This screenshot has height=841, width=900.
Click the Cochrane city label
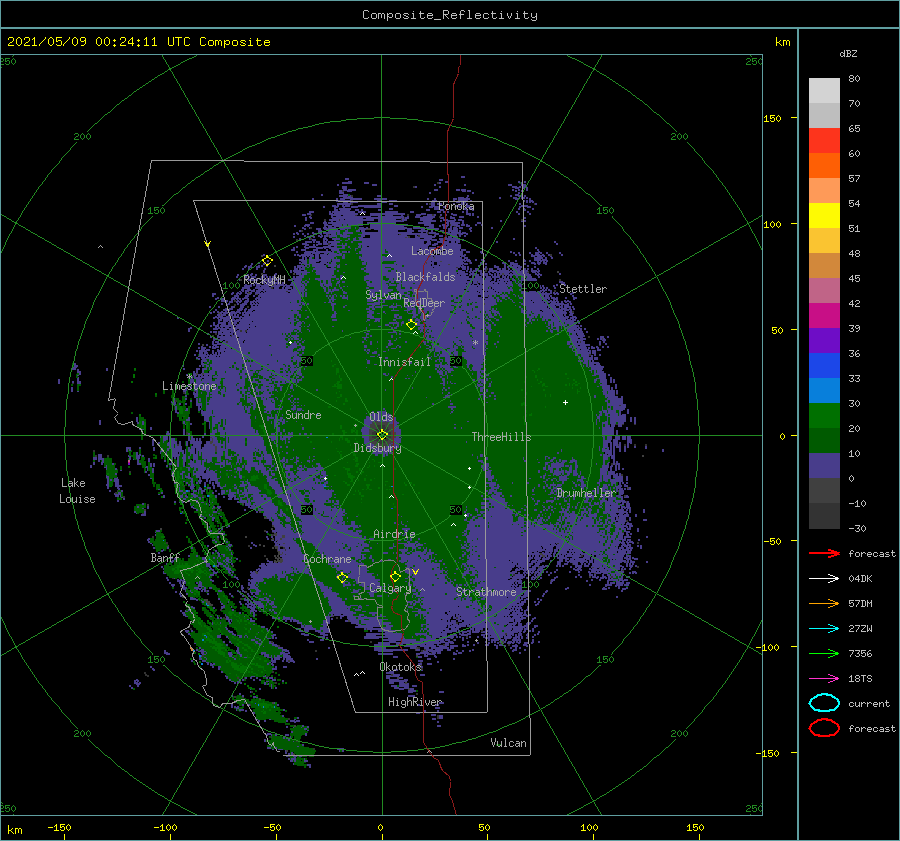[327, 559]
